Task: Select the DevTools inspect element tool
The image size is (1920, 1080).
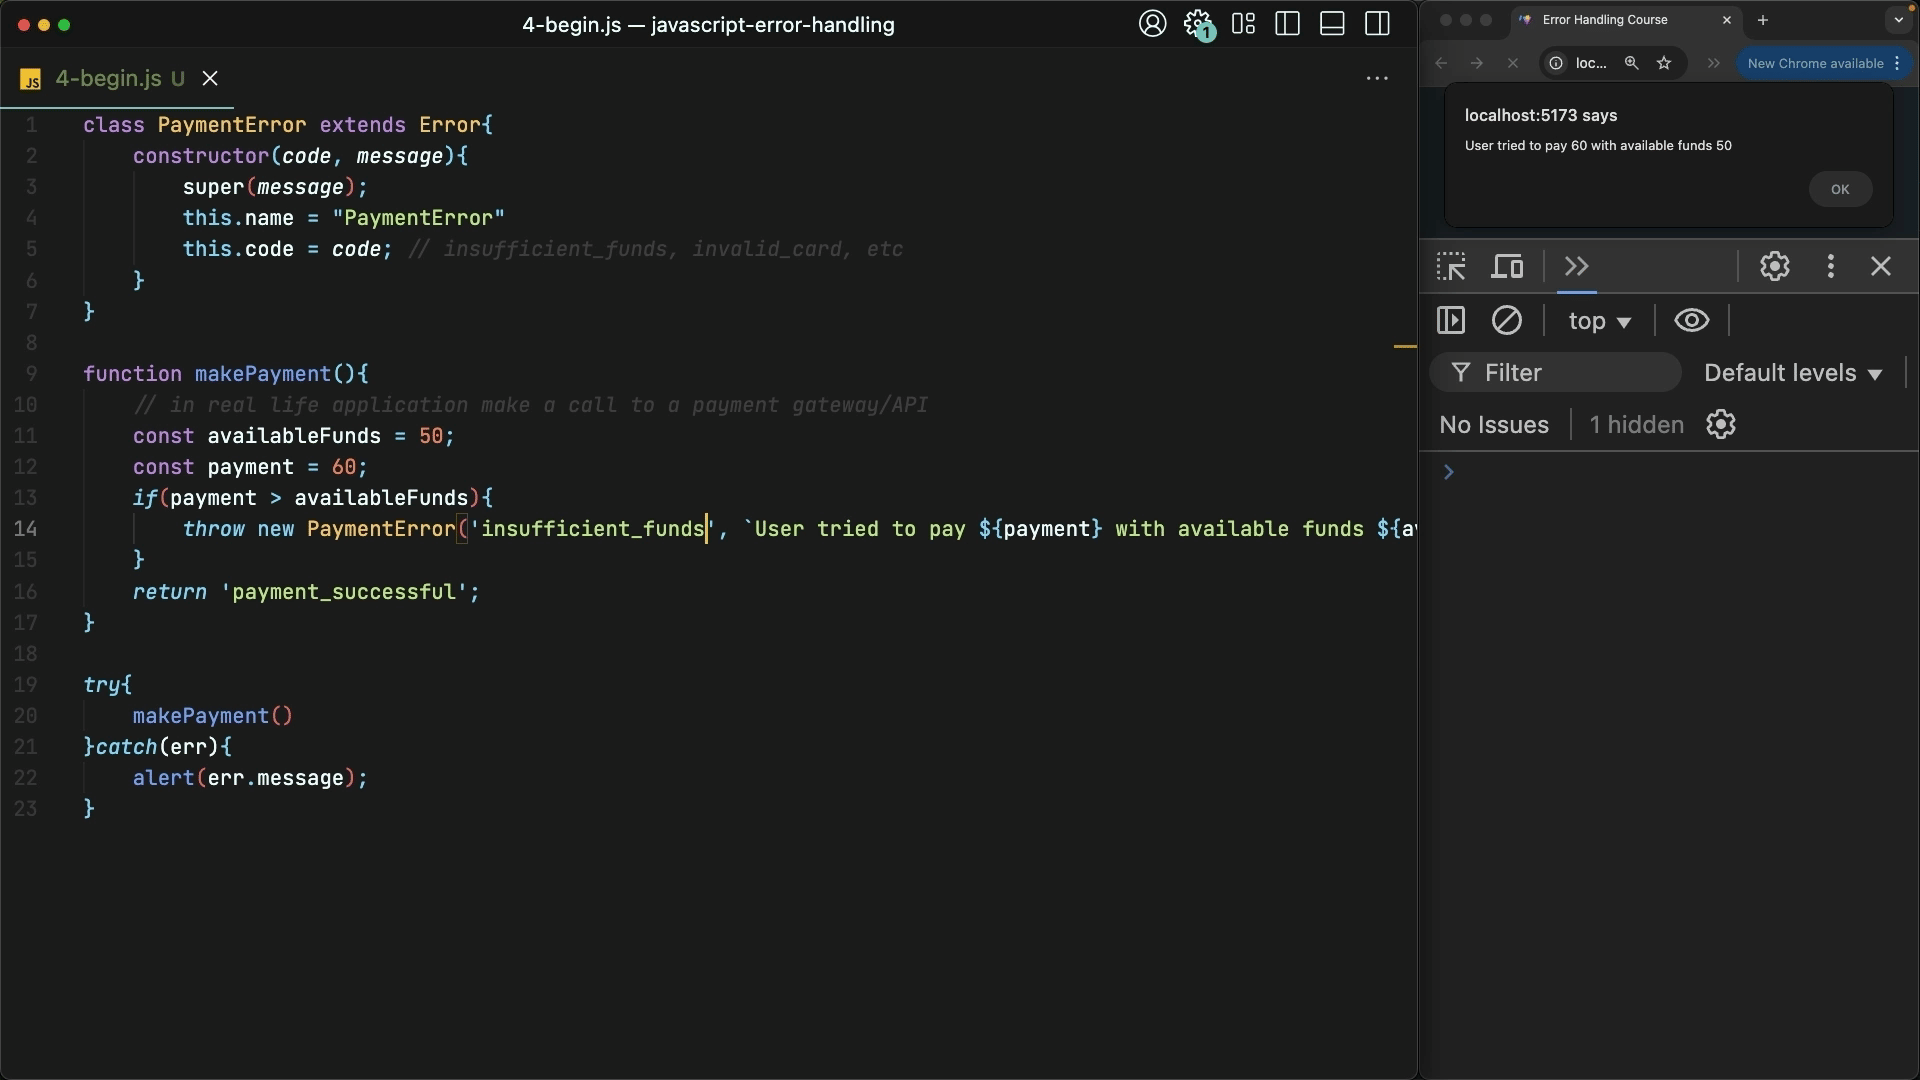Action: [x=1451, y=267]
